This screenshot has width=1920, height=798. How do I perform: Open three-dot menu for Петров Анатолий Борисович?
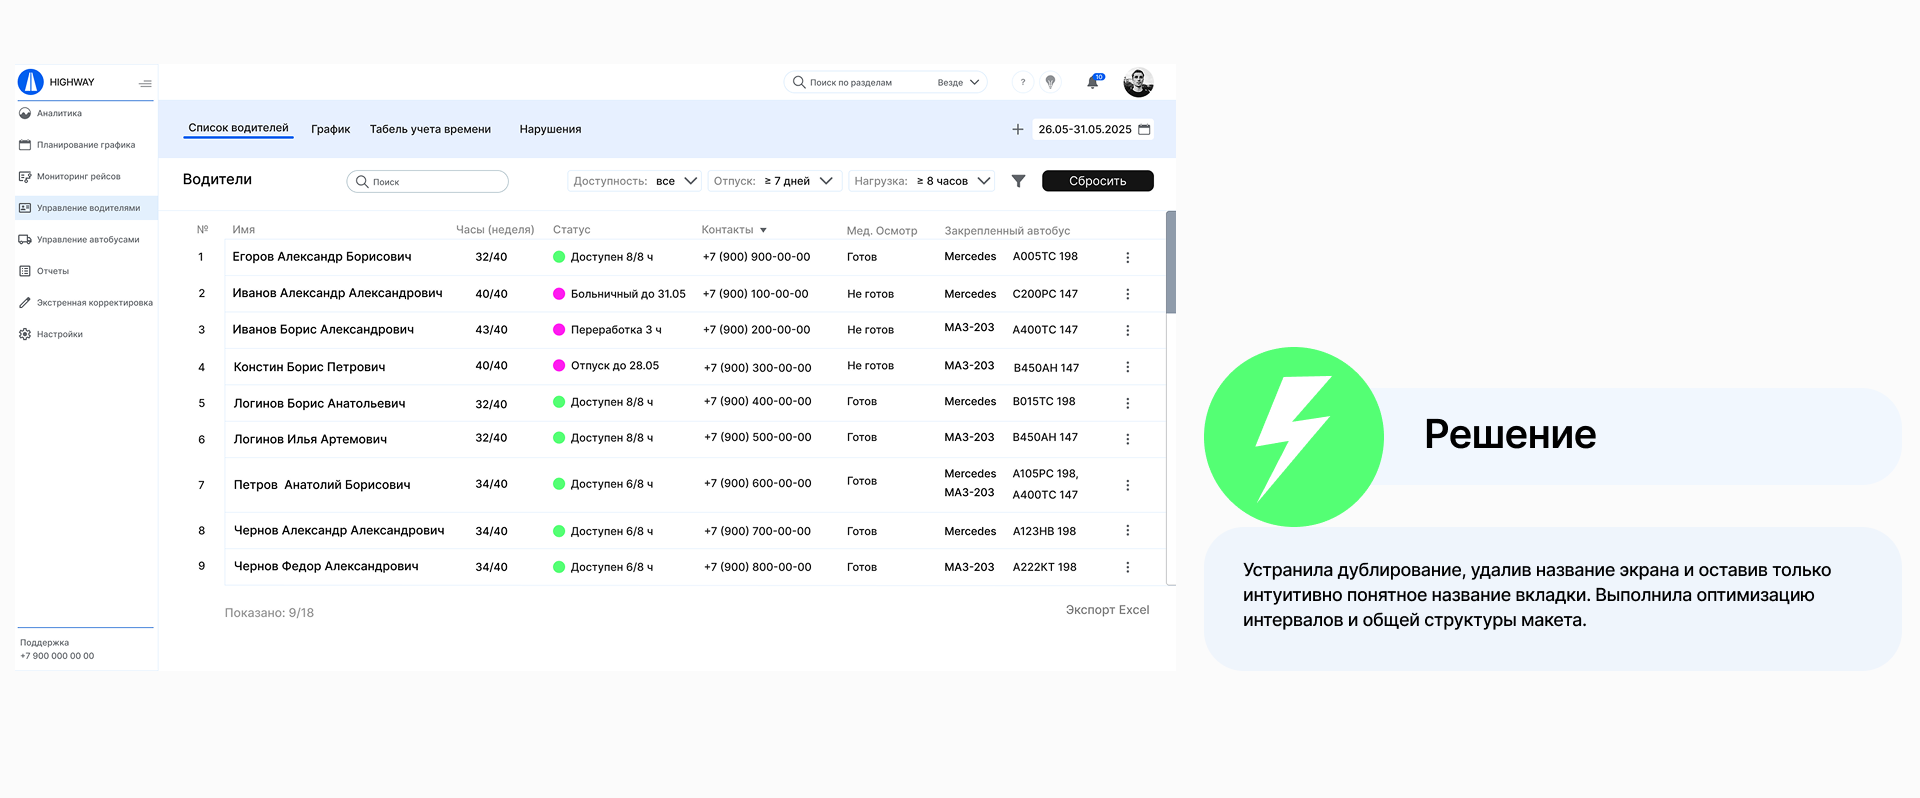coord(1127,485)
